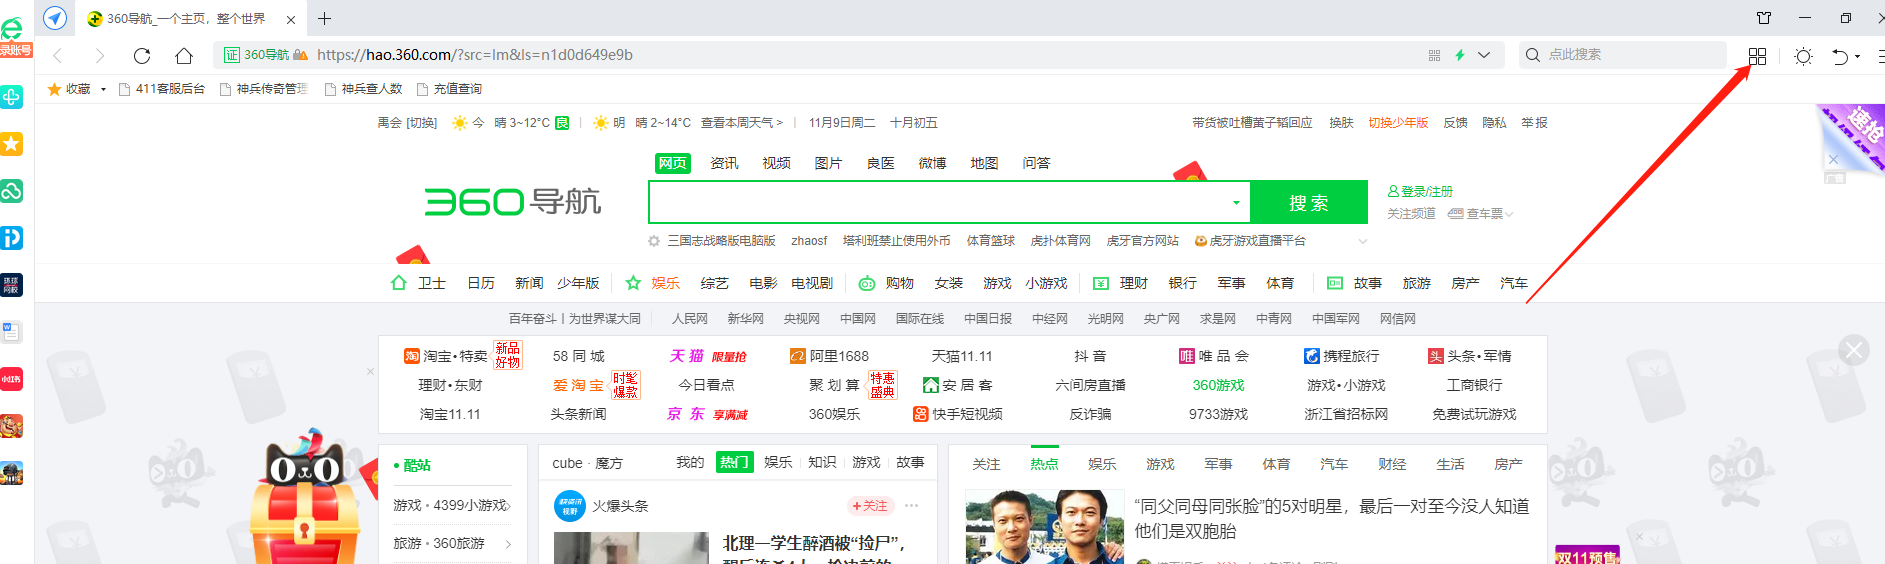The width and height of the screenshot is (1885, 564).
Task: Click the browser search box 点此搜索
Action: 1621,55
